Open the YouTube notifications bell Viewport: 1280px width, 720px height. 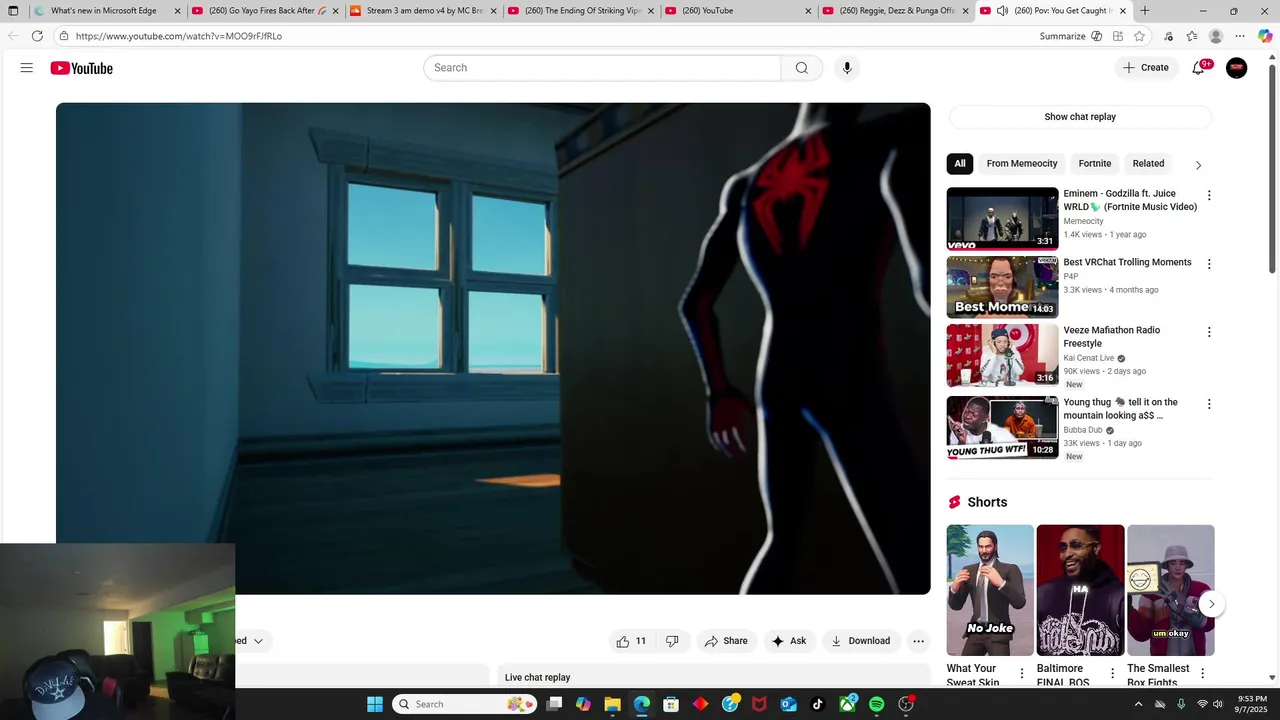(1198, 68)
